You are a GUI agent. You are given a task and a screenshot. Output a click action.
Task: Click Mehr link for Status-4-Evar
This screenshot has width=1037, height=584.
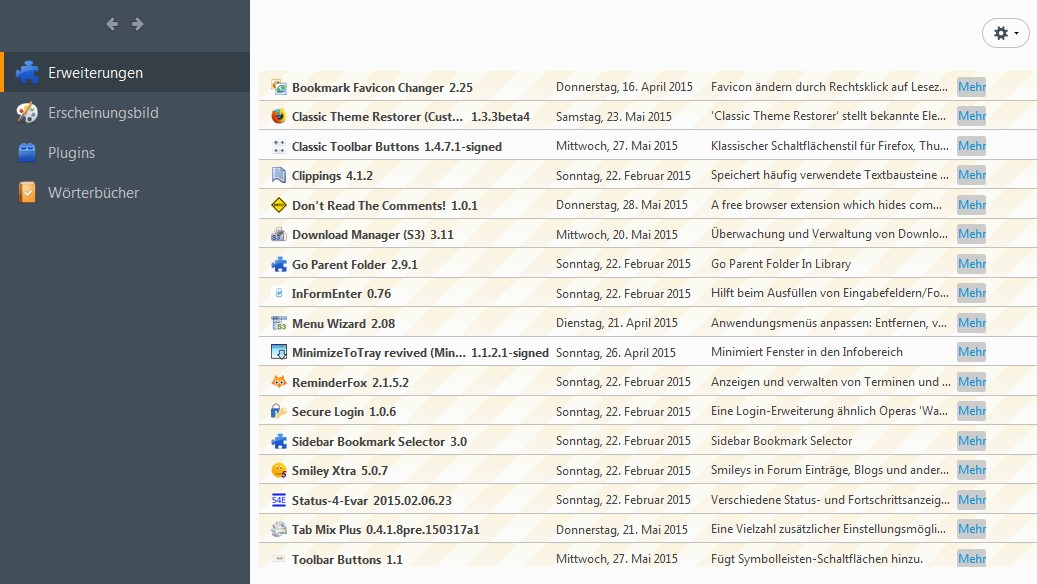coord(971,499)
